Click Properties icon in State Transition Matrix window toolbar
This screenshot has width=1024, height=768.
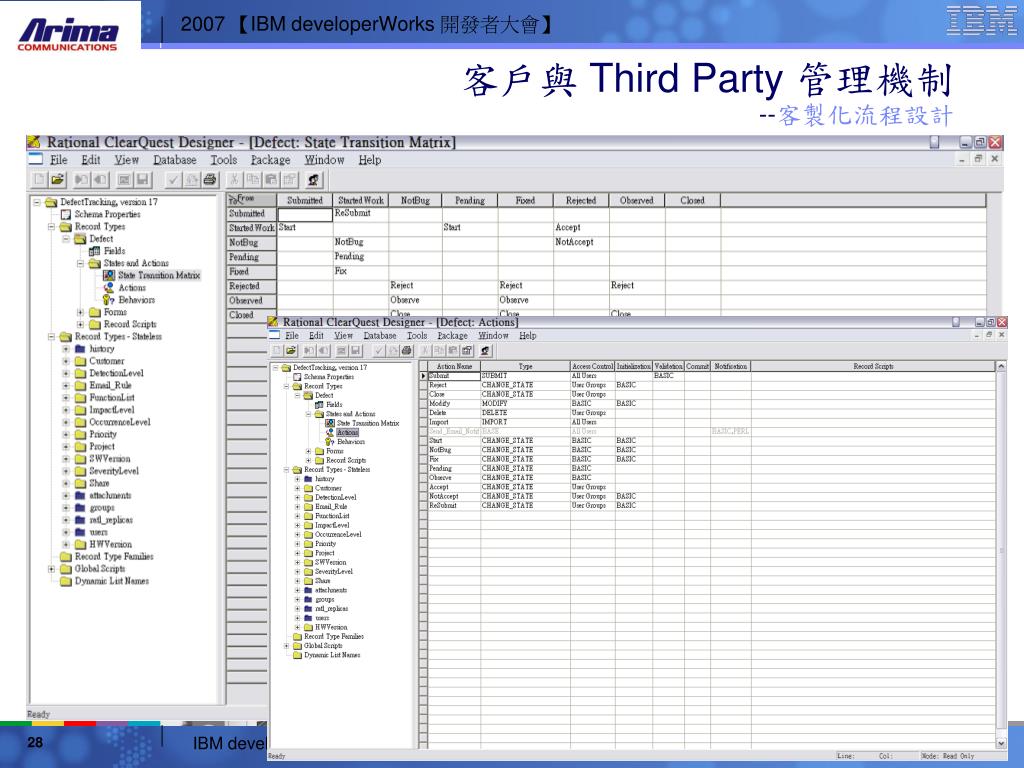pos(289,179)
